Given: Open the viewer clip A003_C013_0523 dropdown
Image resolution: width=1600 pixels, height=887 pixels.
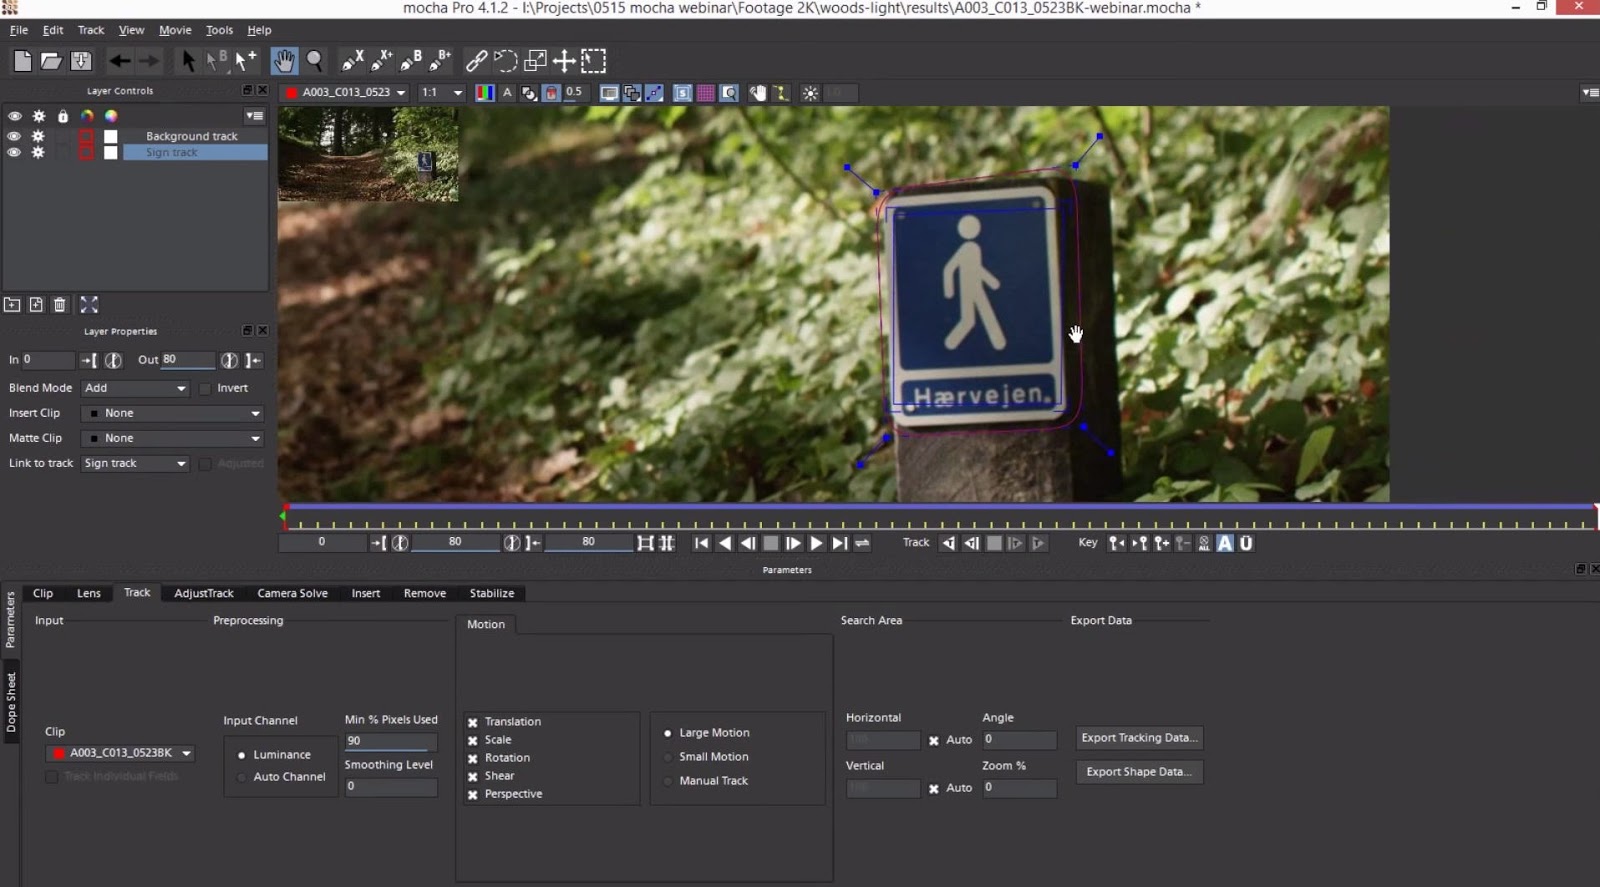Looking at the screenshot, I should [x=345, y=92].
